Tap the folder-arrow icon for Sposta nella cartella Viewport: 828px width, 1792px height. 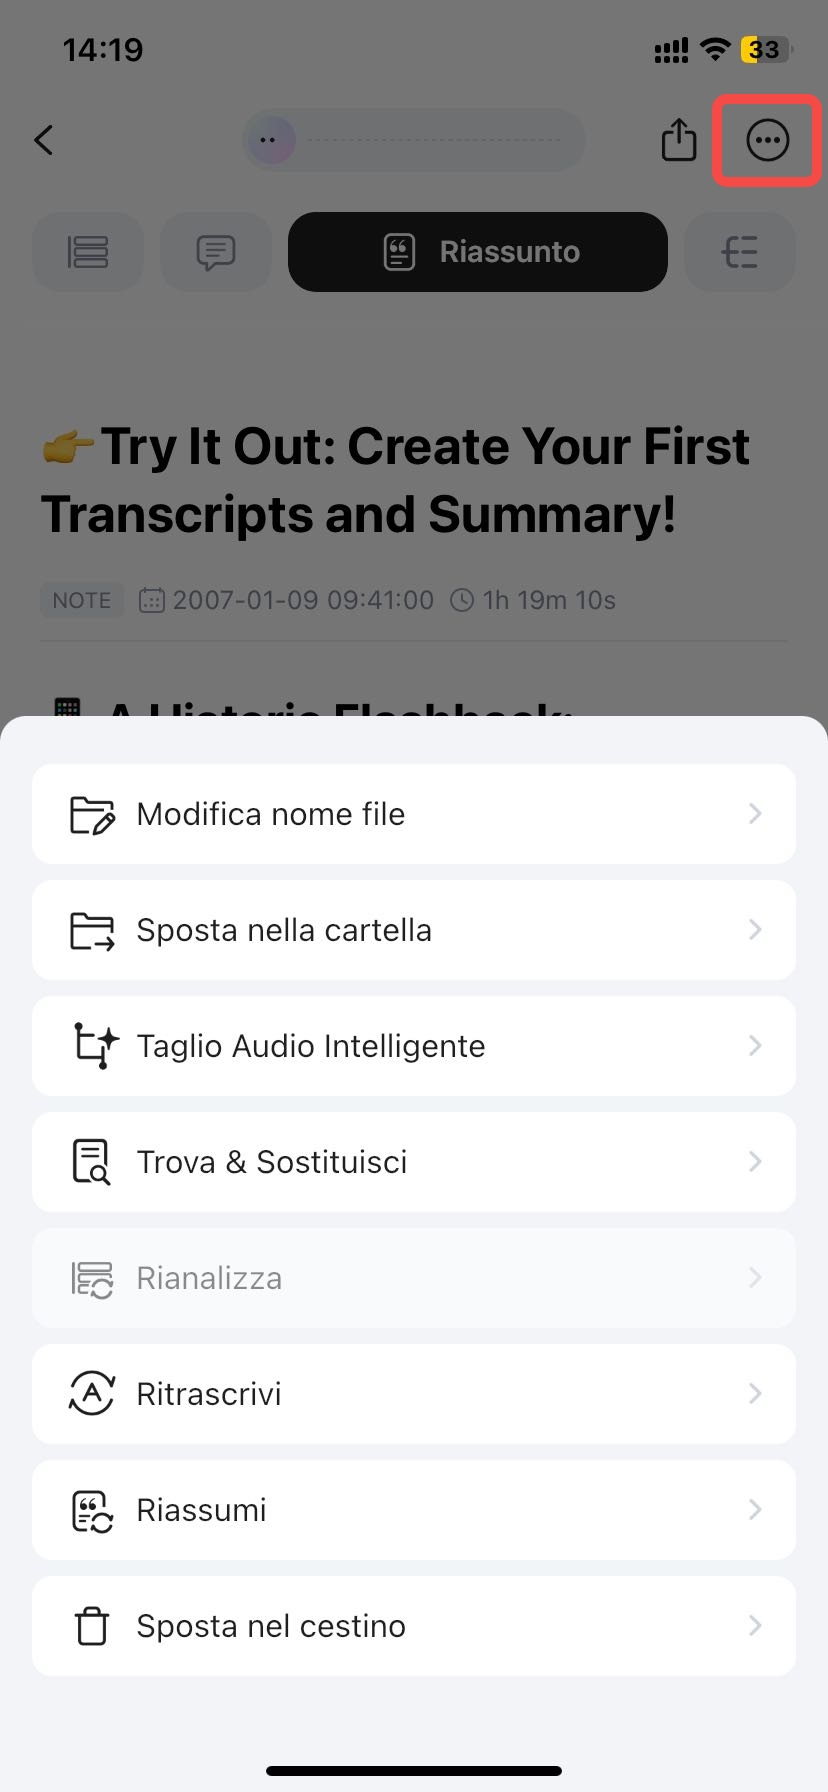[92, 931]
